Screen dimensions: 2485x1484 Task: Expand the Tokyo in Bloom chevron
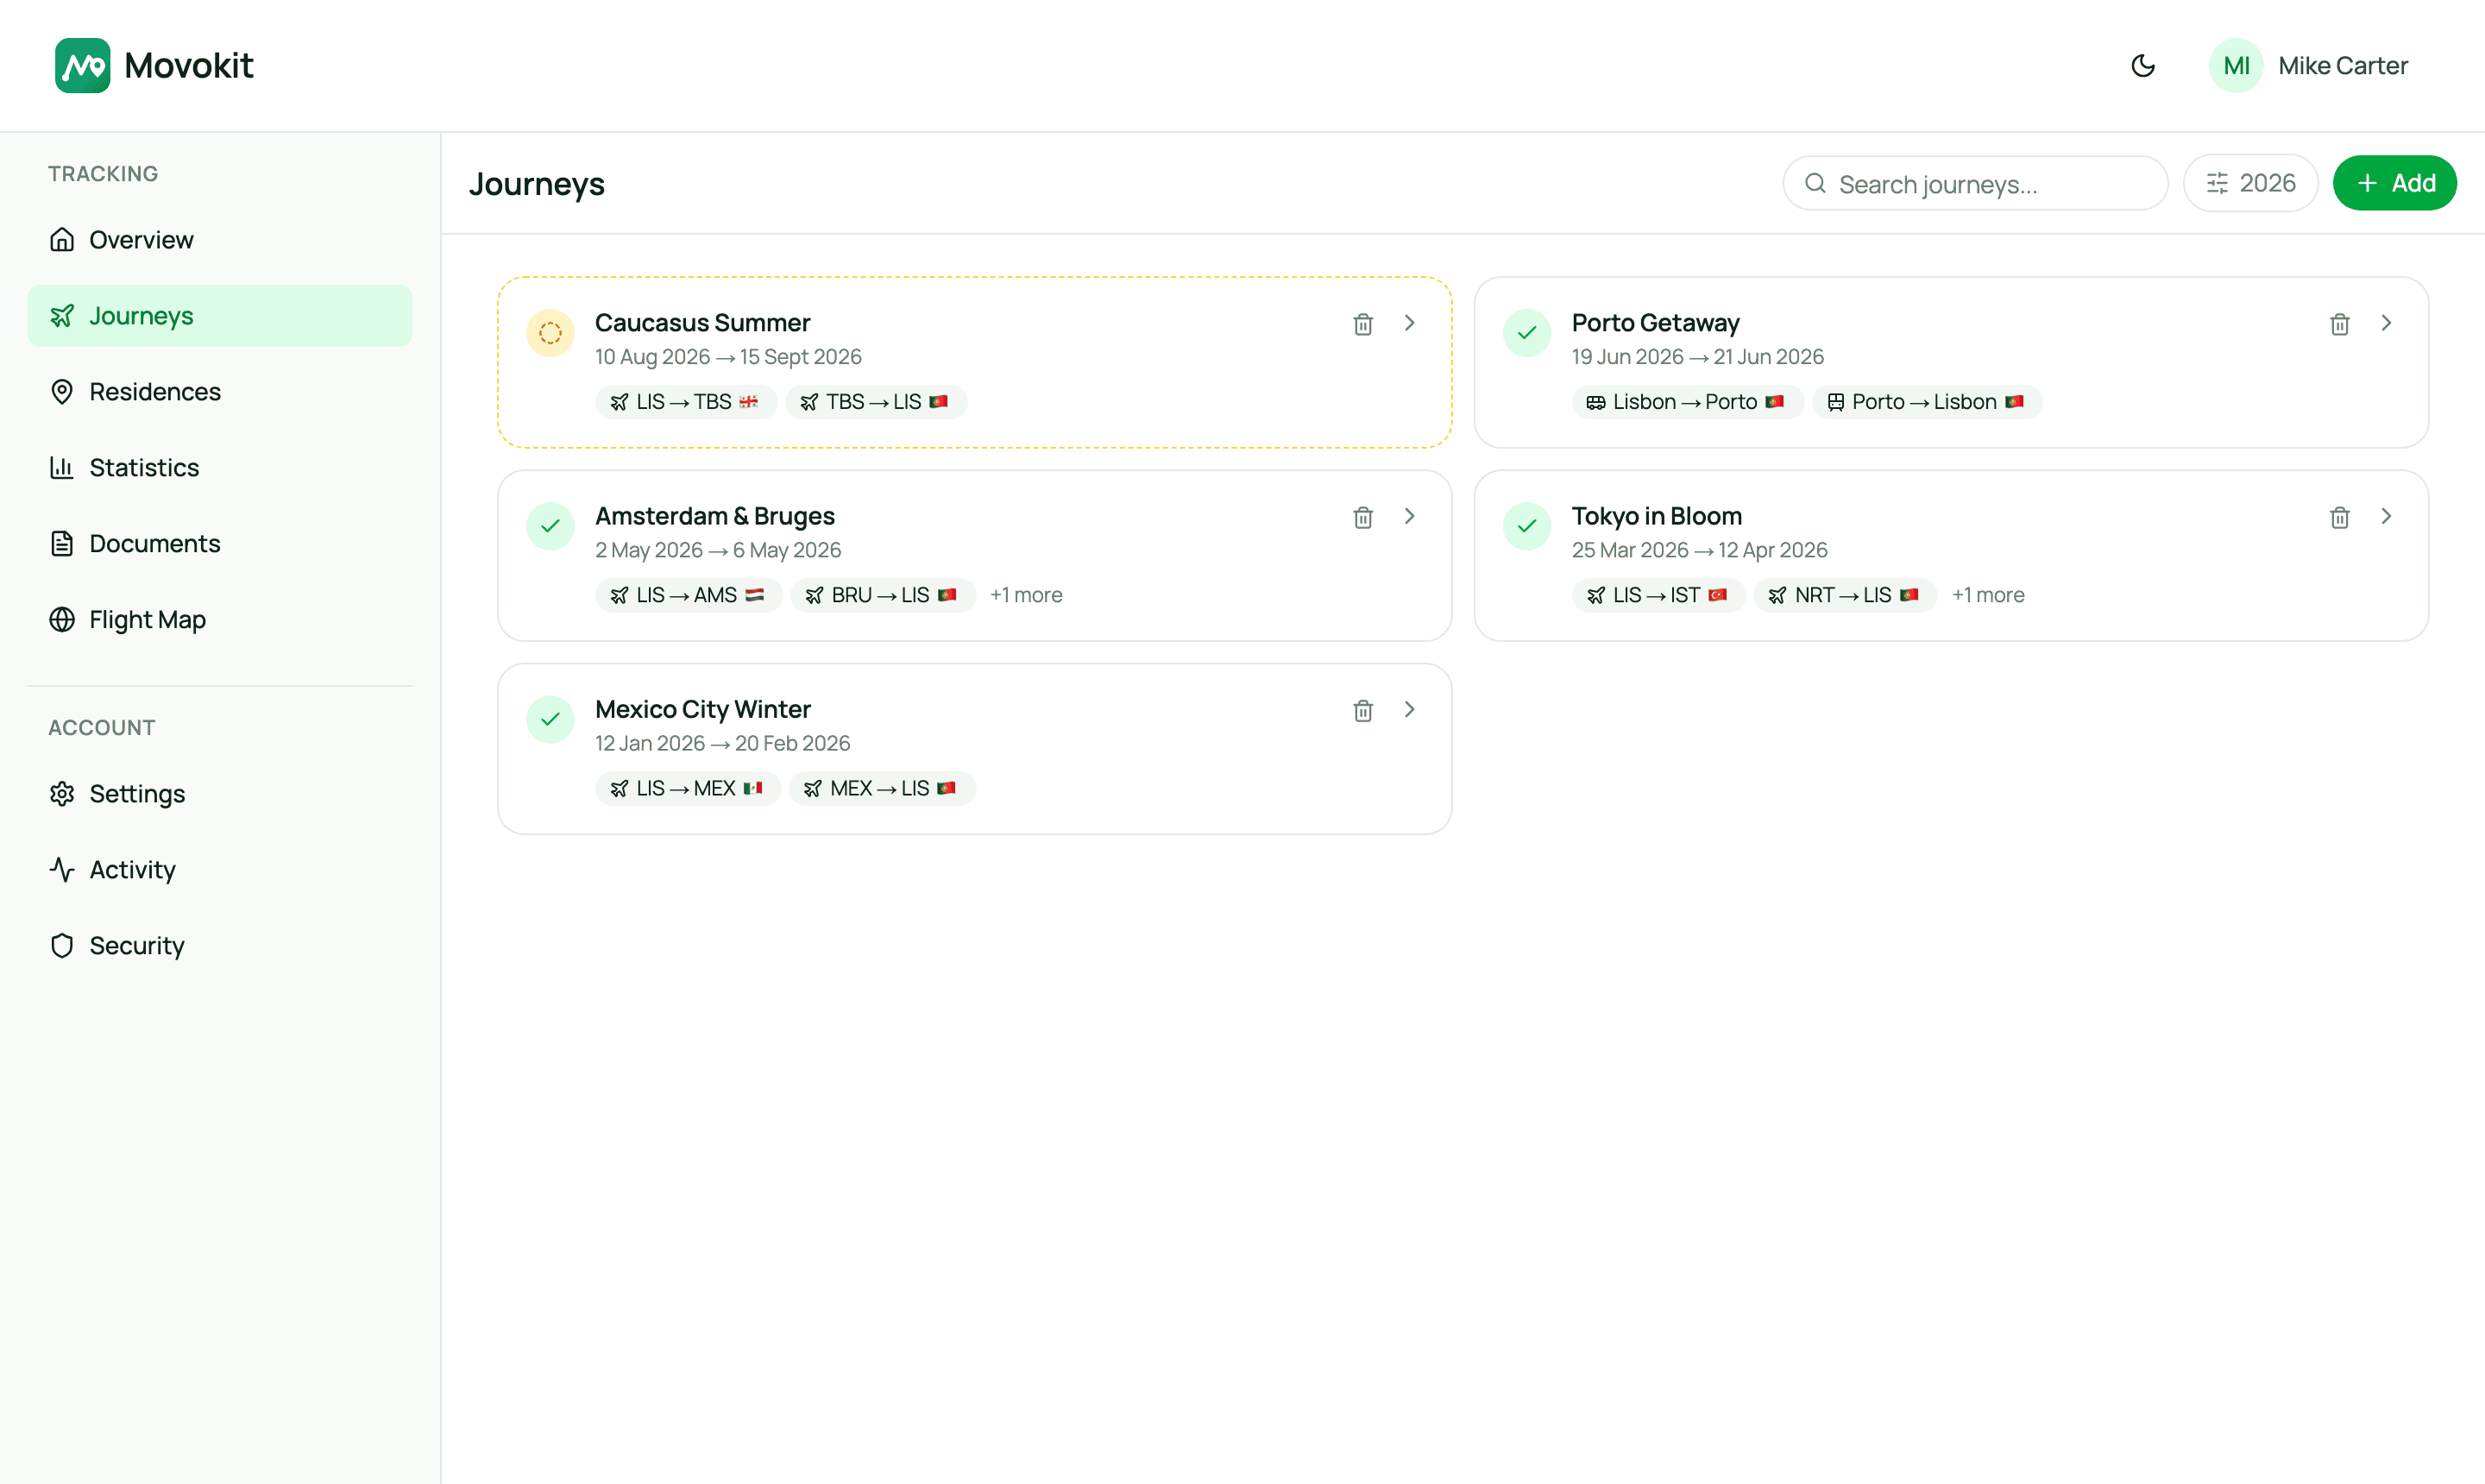click(x=2386, y=516)
